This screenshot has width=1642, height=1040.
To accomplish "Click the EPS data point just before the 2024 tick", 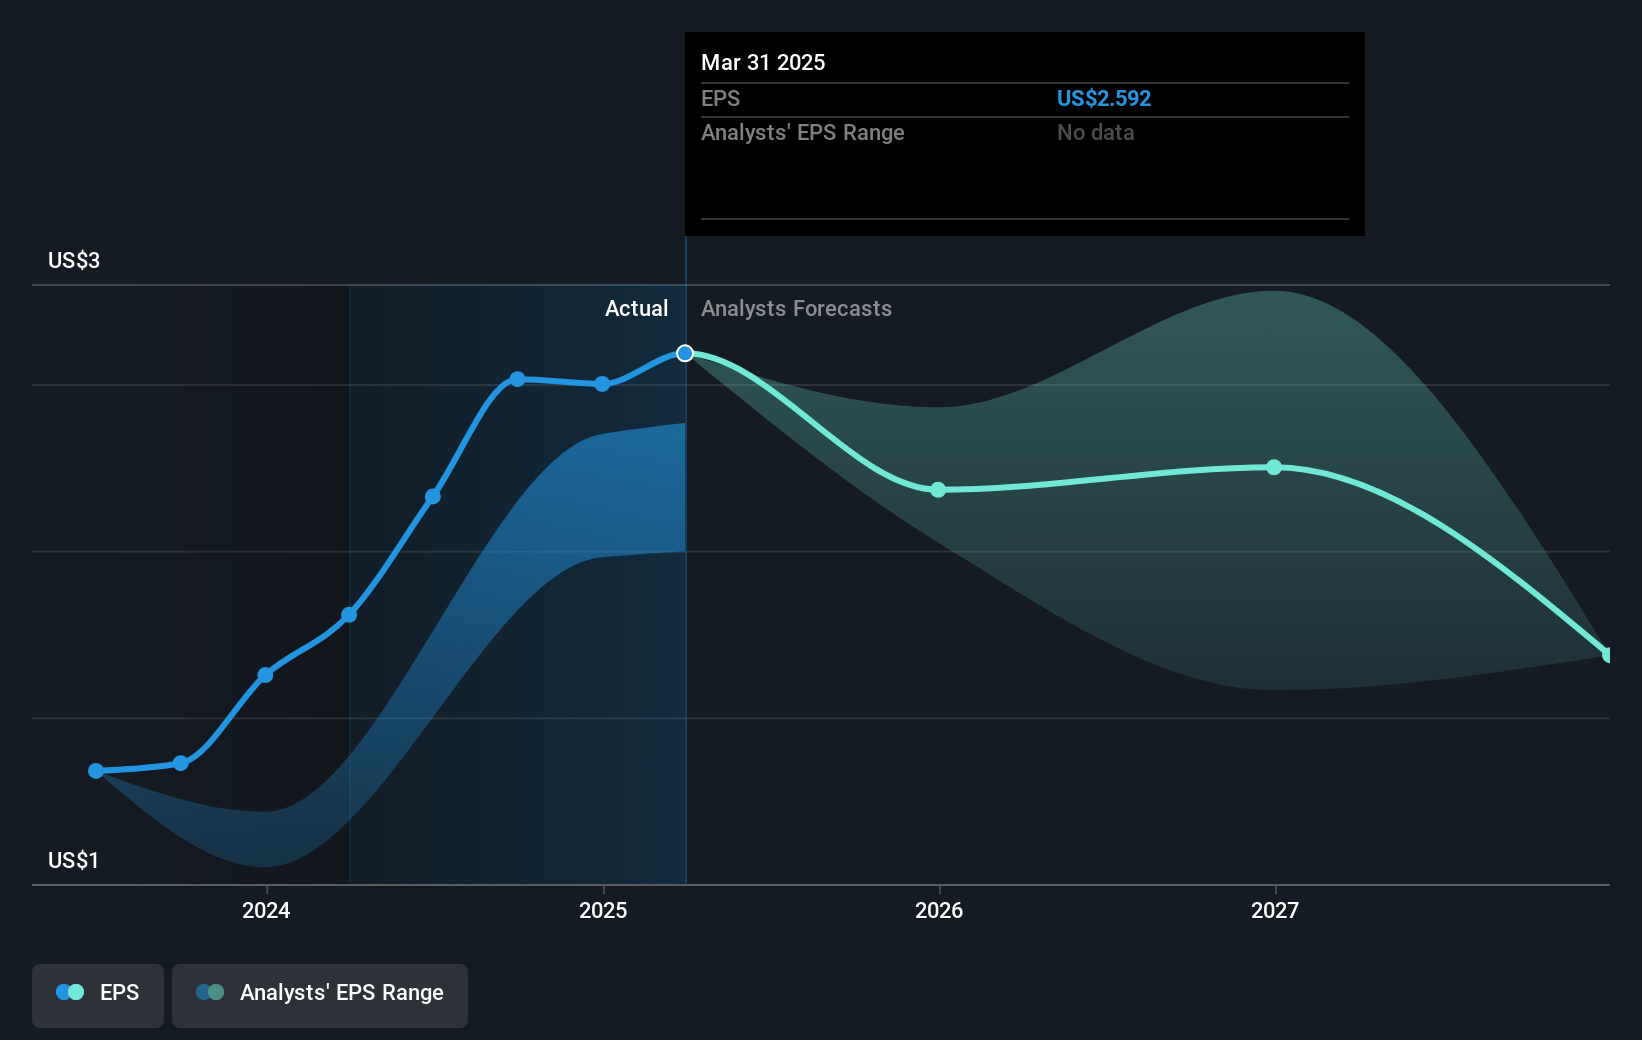I will [x=181, y=763].
